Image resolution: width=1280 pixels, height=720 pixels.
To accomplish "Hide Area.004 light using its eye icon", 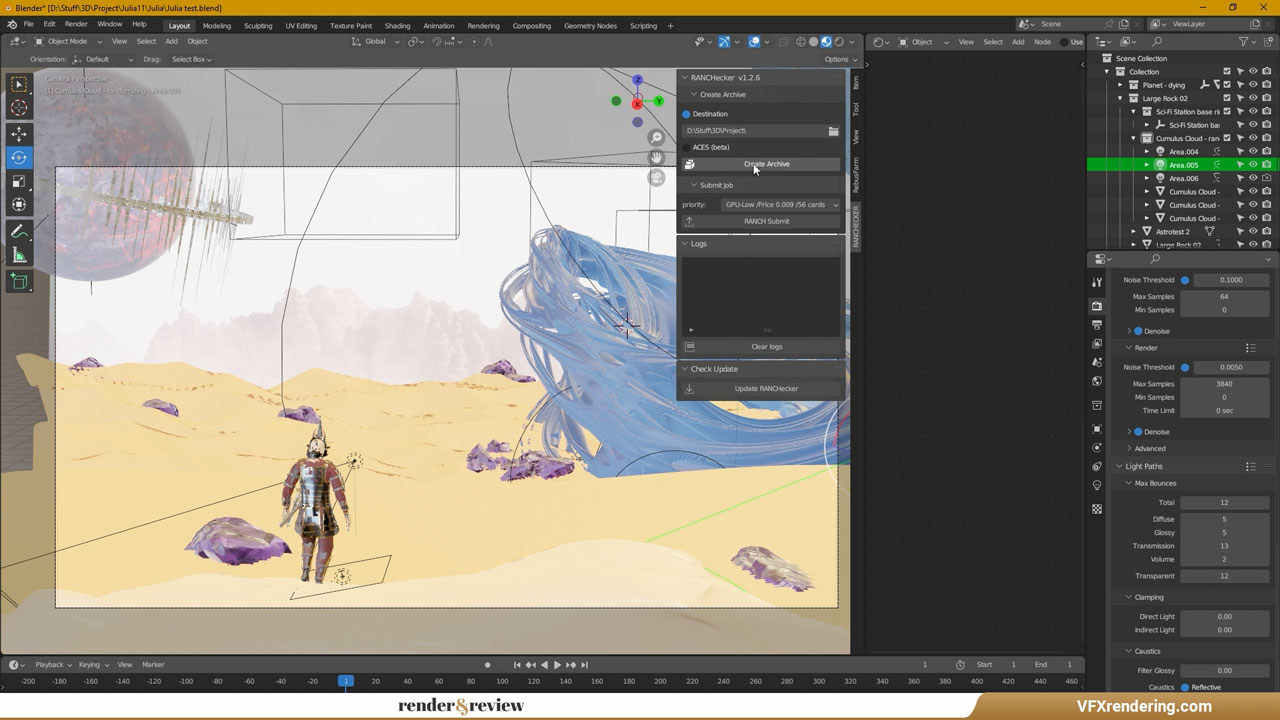I will pyautogui.click(x=1253, y=152).
